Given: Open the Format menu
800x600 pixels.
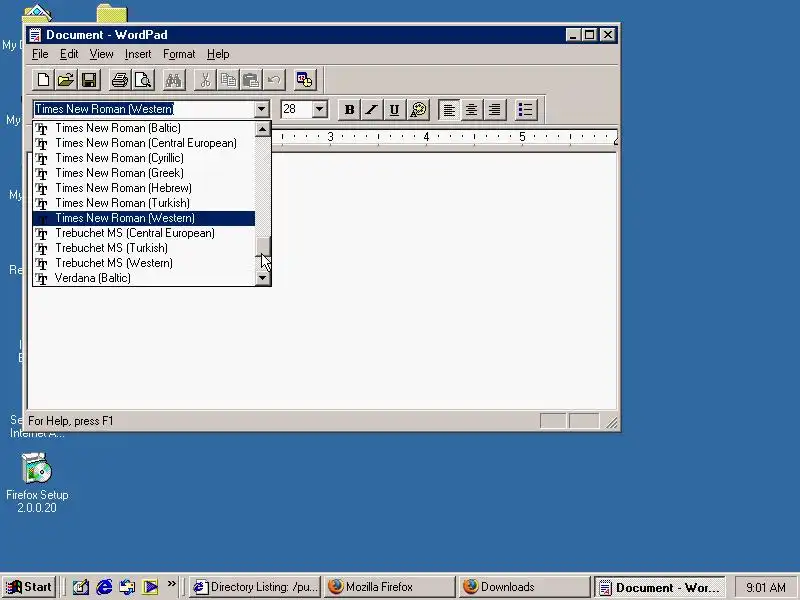Looking at the screenshot, I should pos(179,54).
